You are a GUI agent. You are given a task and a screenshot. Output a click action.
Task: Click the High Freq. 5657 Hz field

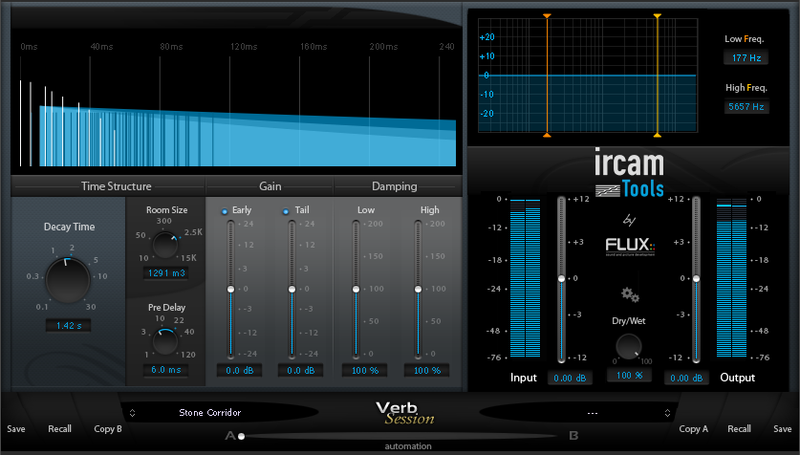746,107
